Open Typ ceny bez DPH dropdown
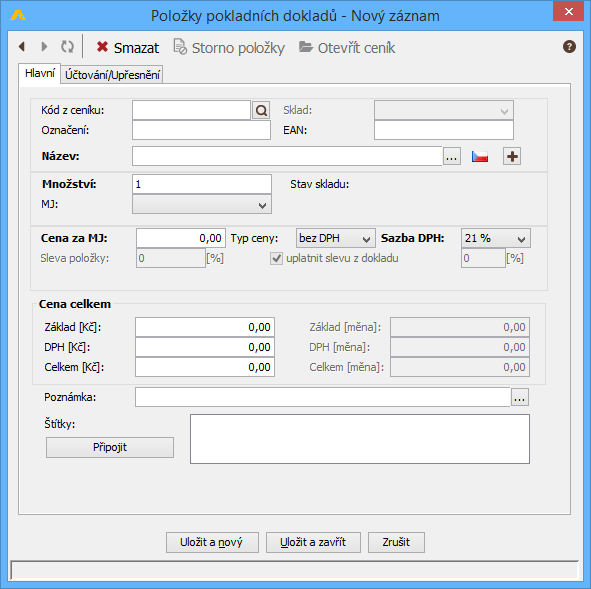This screenshot has width=591, height=589. point(335,239)
